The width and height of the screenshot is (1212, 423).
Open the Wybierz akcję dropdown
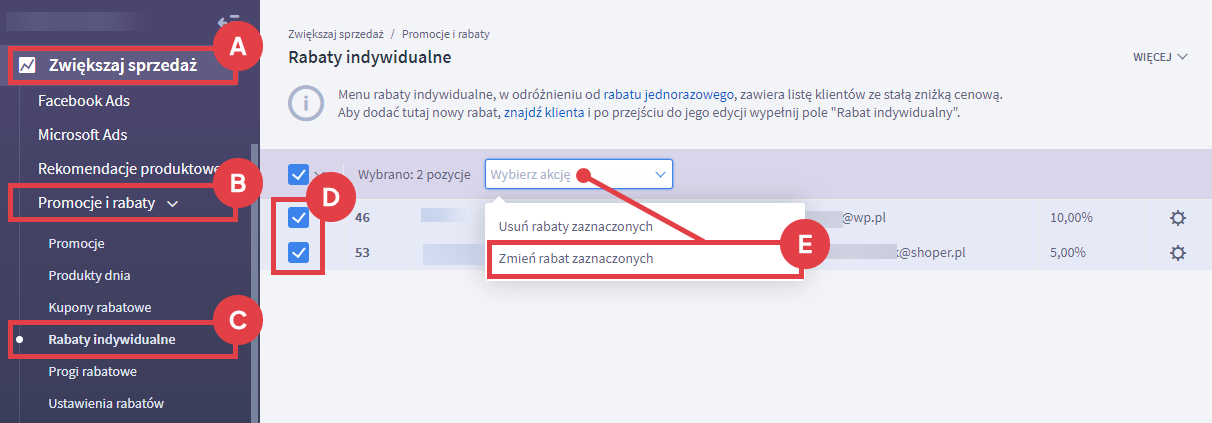point(578,174)
